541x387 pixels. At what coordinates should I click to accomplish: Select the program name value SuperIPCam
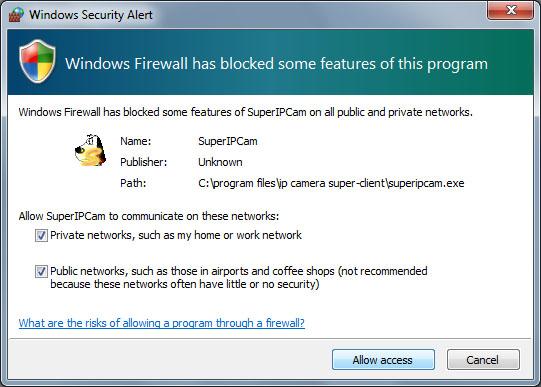(228, 141)
